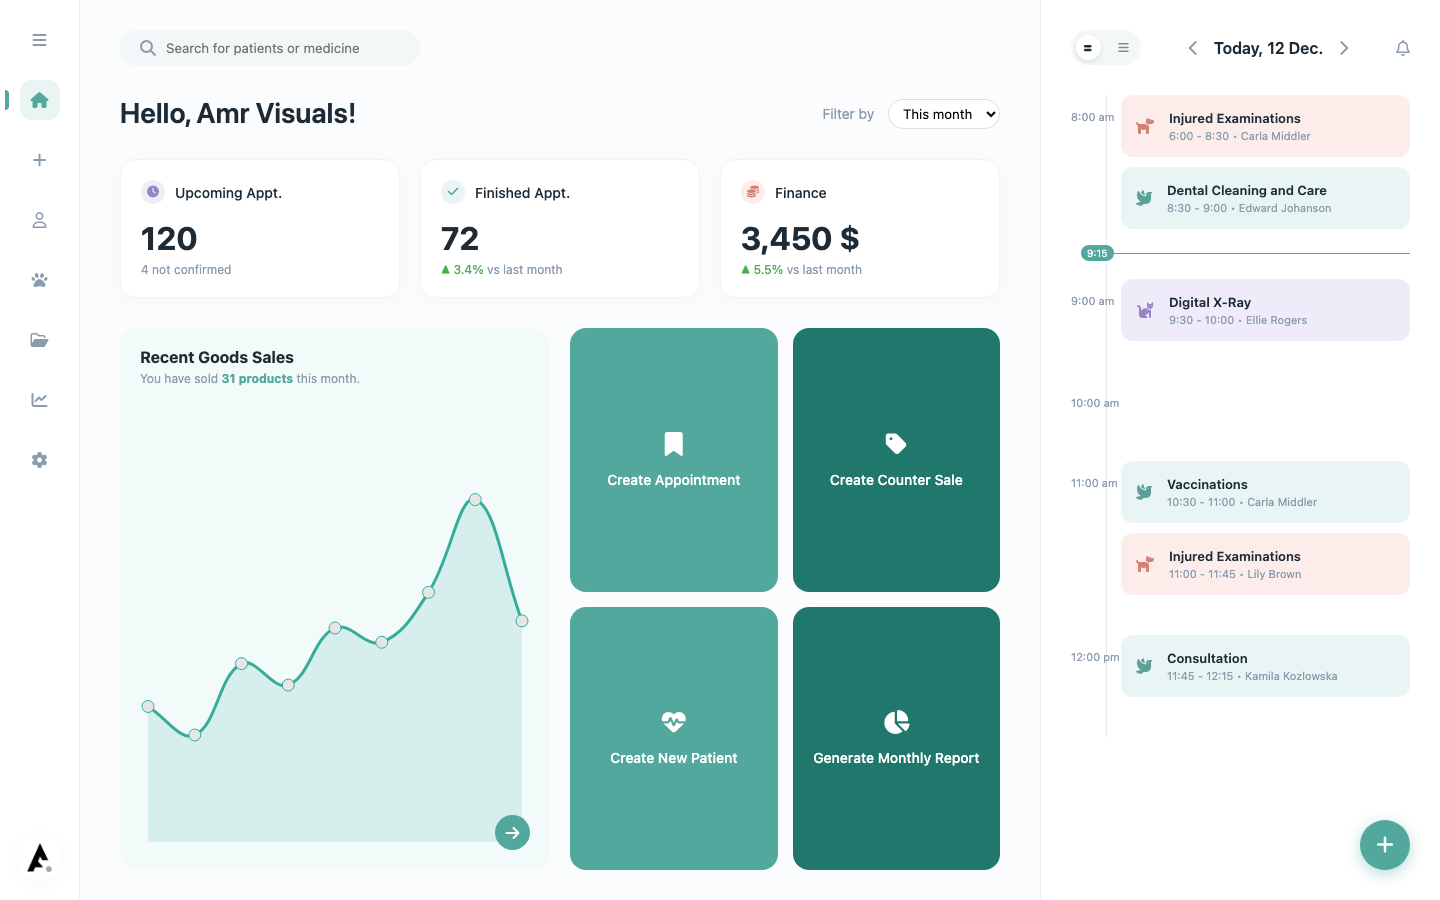Click the 10:00 am time label
The width and height of the screenshot is (1440, 900).
[x=1095, y=403]
